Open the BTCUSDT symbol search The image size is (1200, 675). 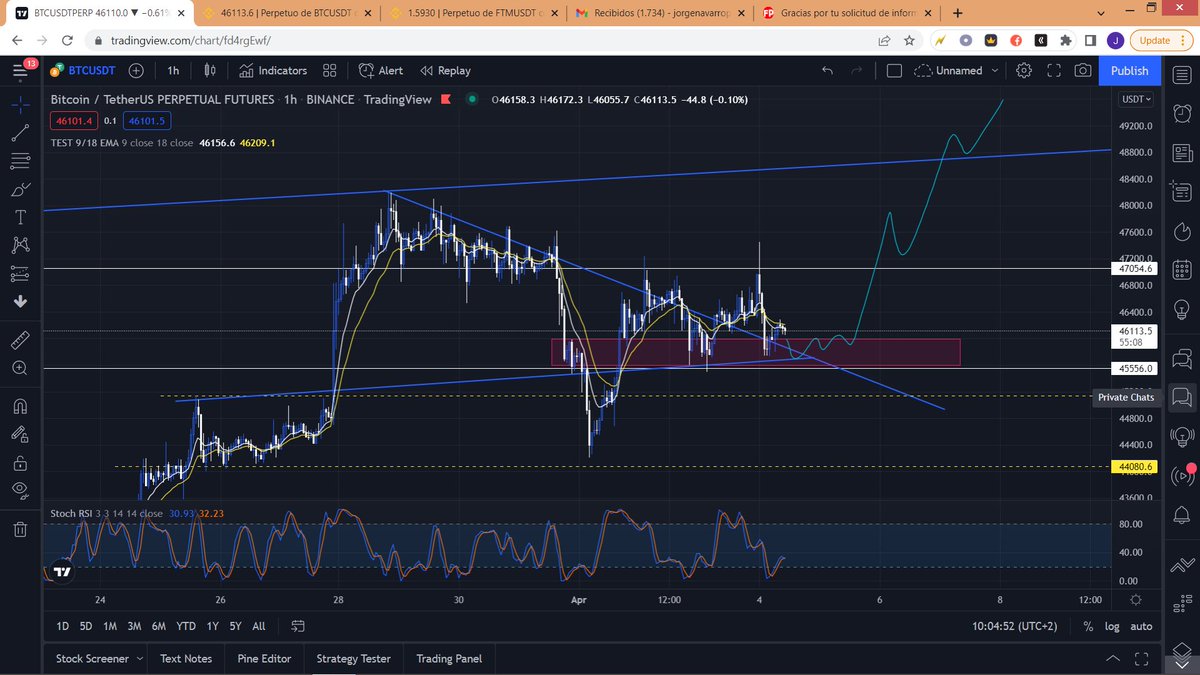pos(83,71)
